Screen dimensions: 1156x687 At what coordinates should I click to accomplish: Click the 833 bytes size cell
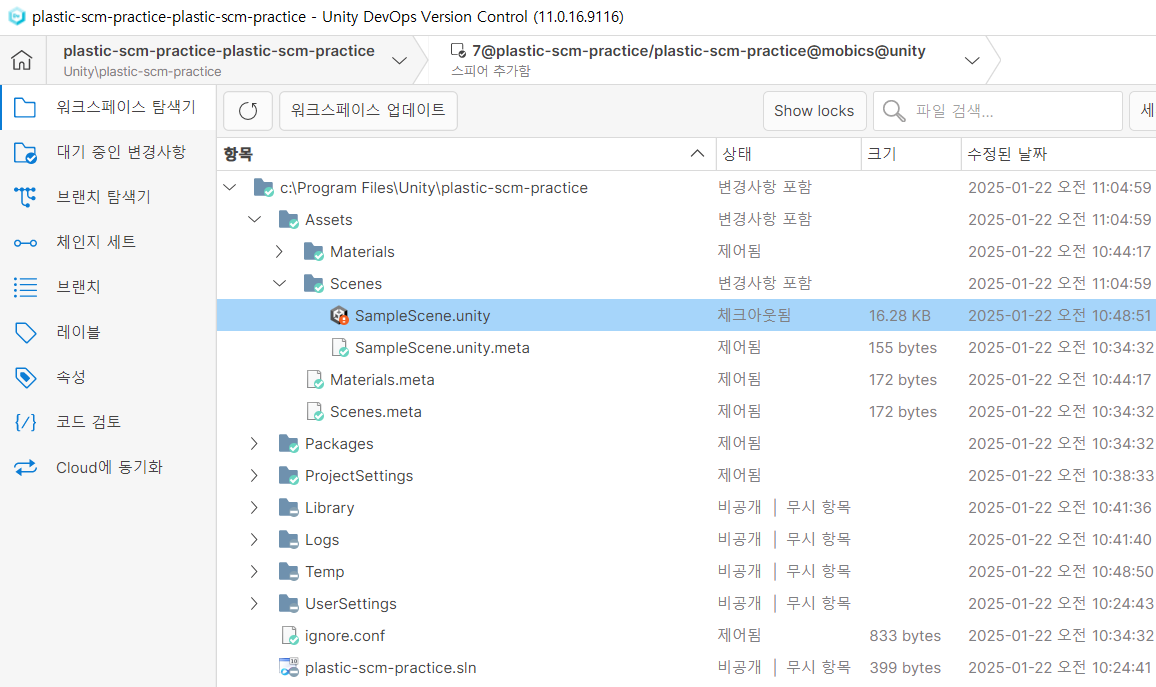click(905, 636)
